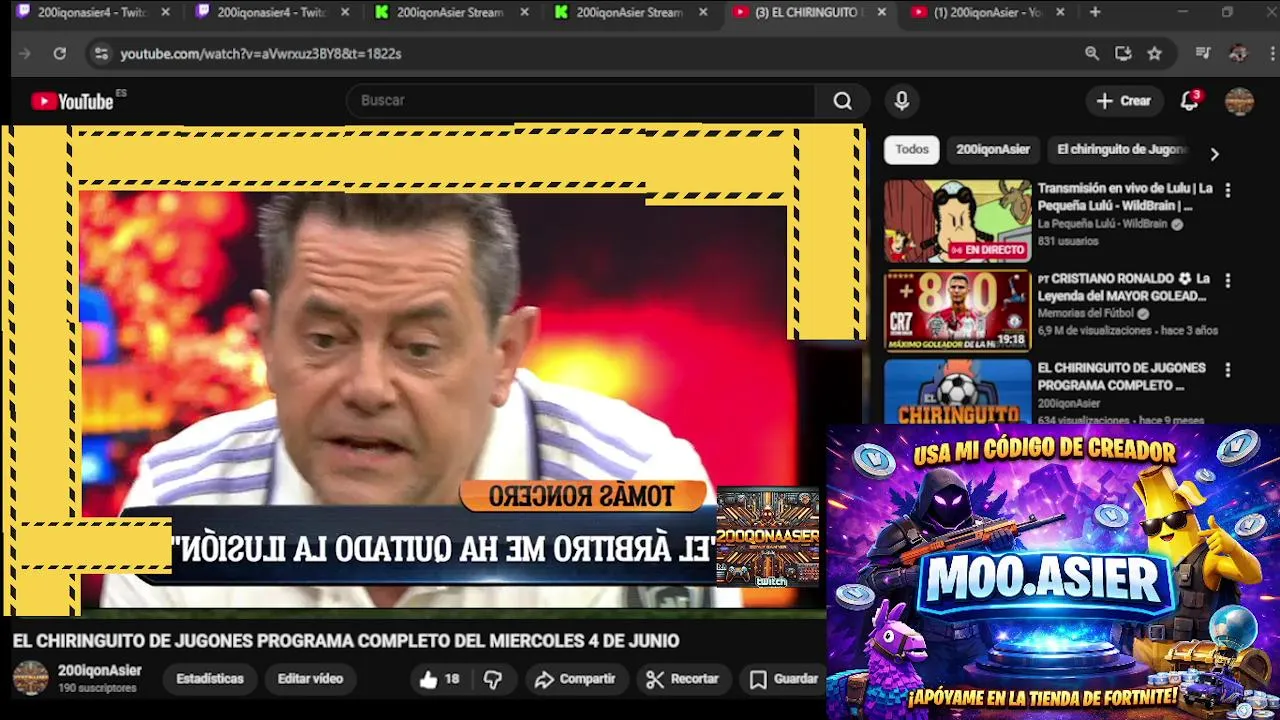The width and height of the screenshot is (1280, 720).
Task: View site information icon in address bar
Action: point(101,54)
